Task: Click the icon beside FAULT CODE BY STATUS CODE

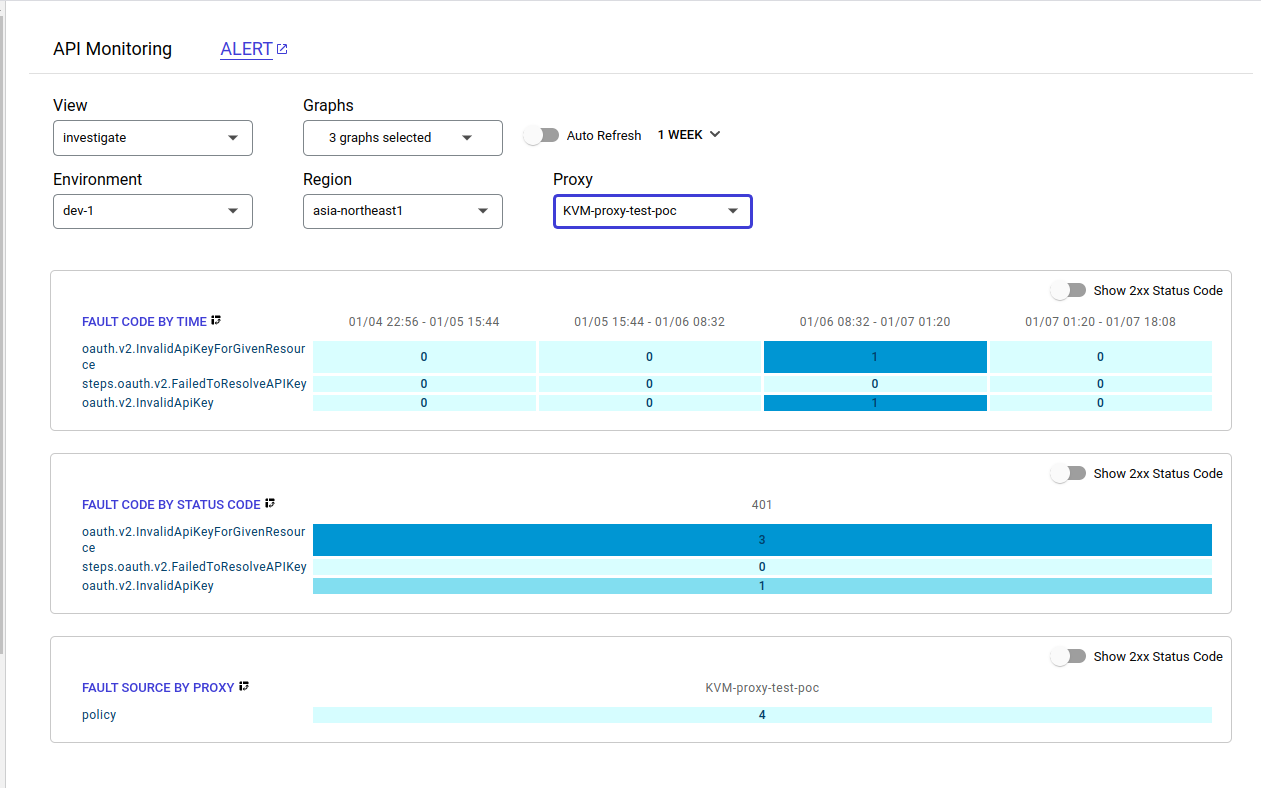Action: pos(270,504)
